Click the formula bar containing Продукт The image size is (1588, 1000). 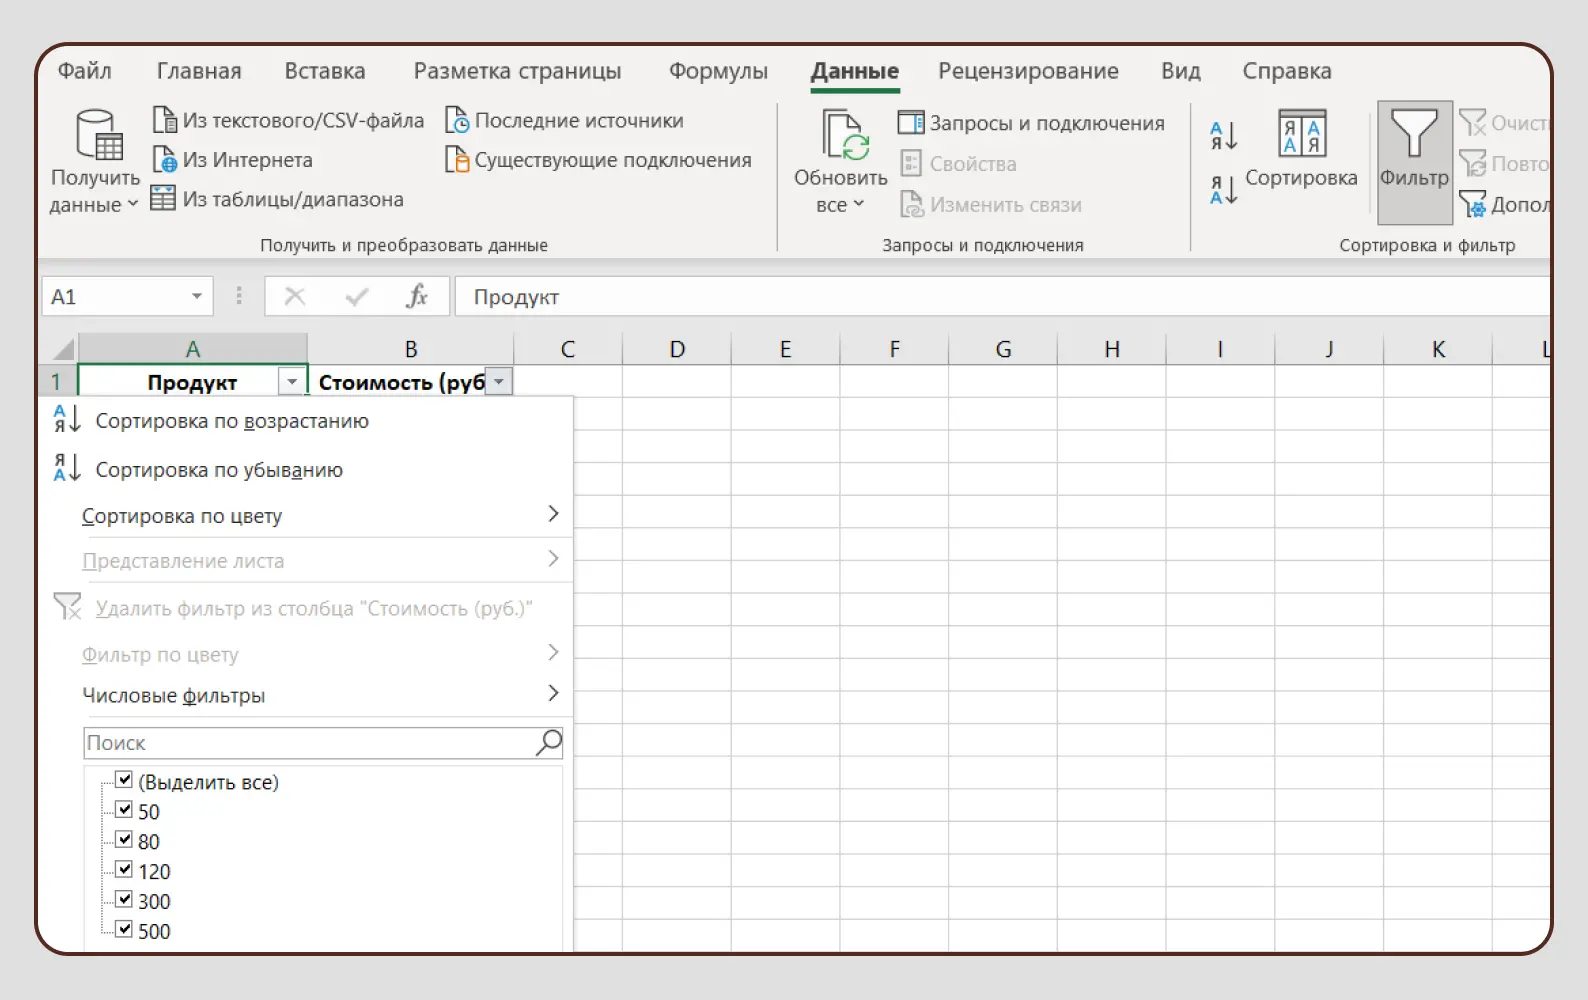click(1003, 296)
